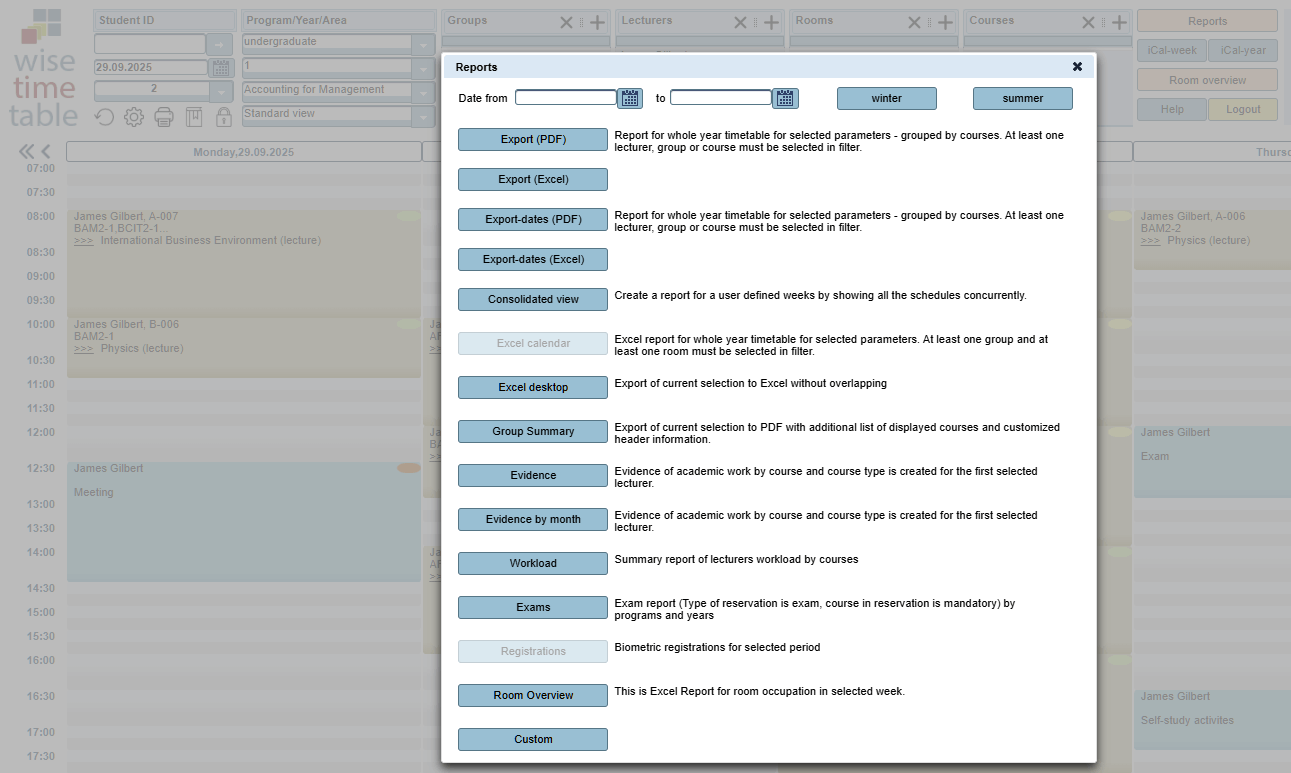Open the Accounting for Management dropdown
Image resolution: width=1291 pixels, height=773 pixels.
click(x=424, y=92)
